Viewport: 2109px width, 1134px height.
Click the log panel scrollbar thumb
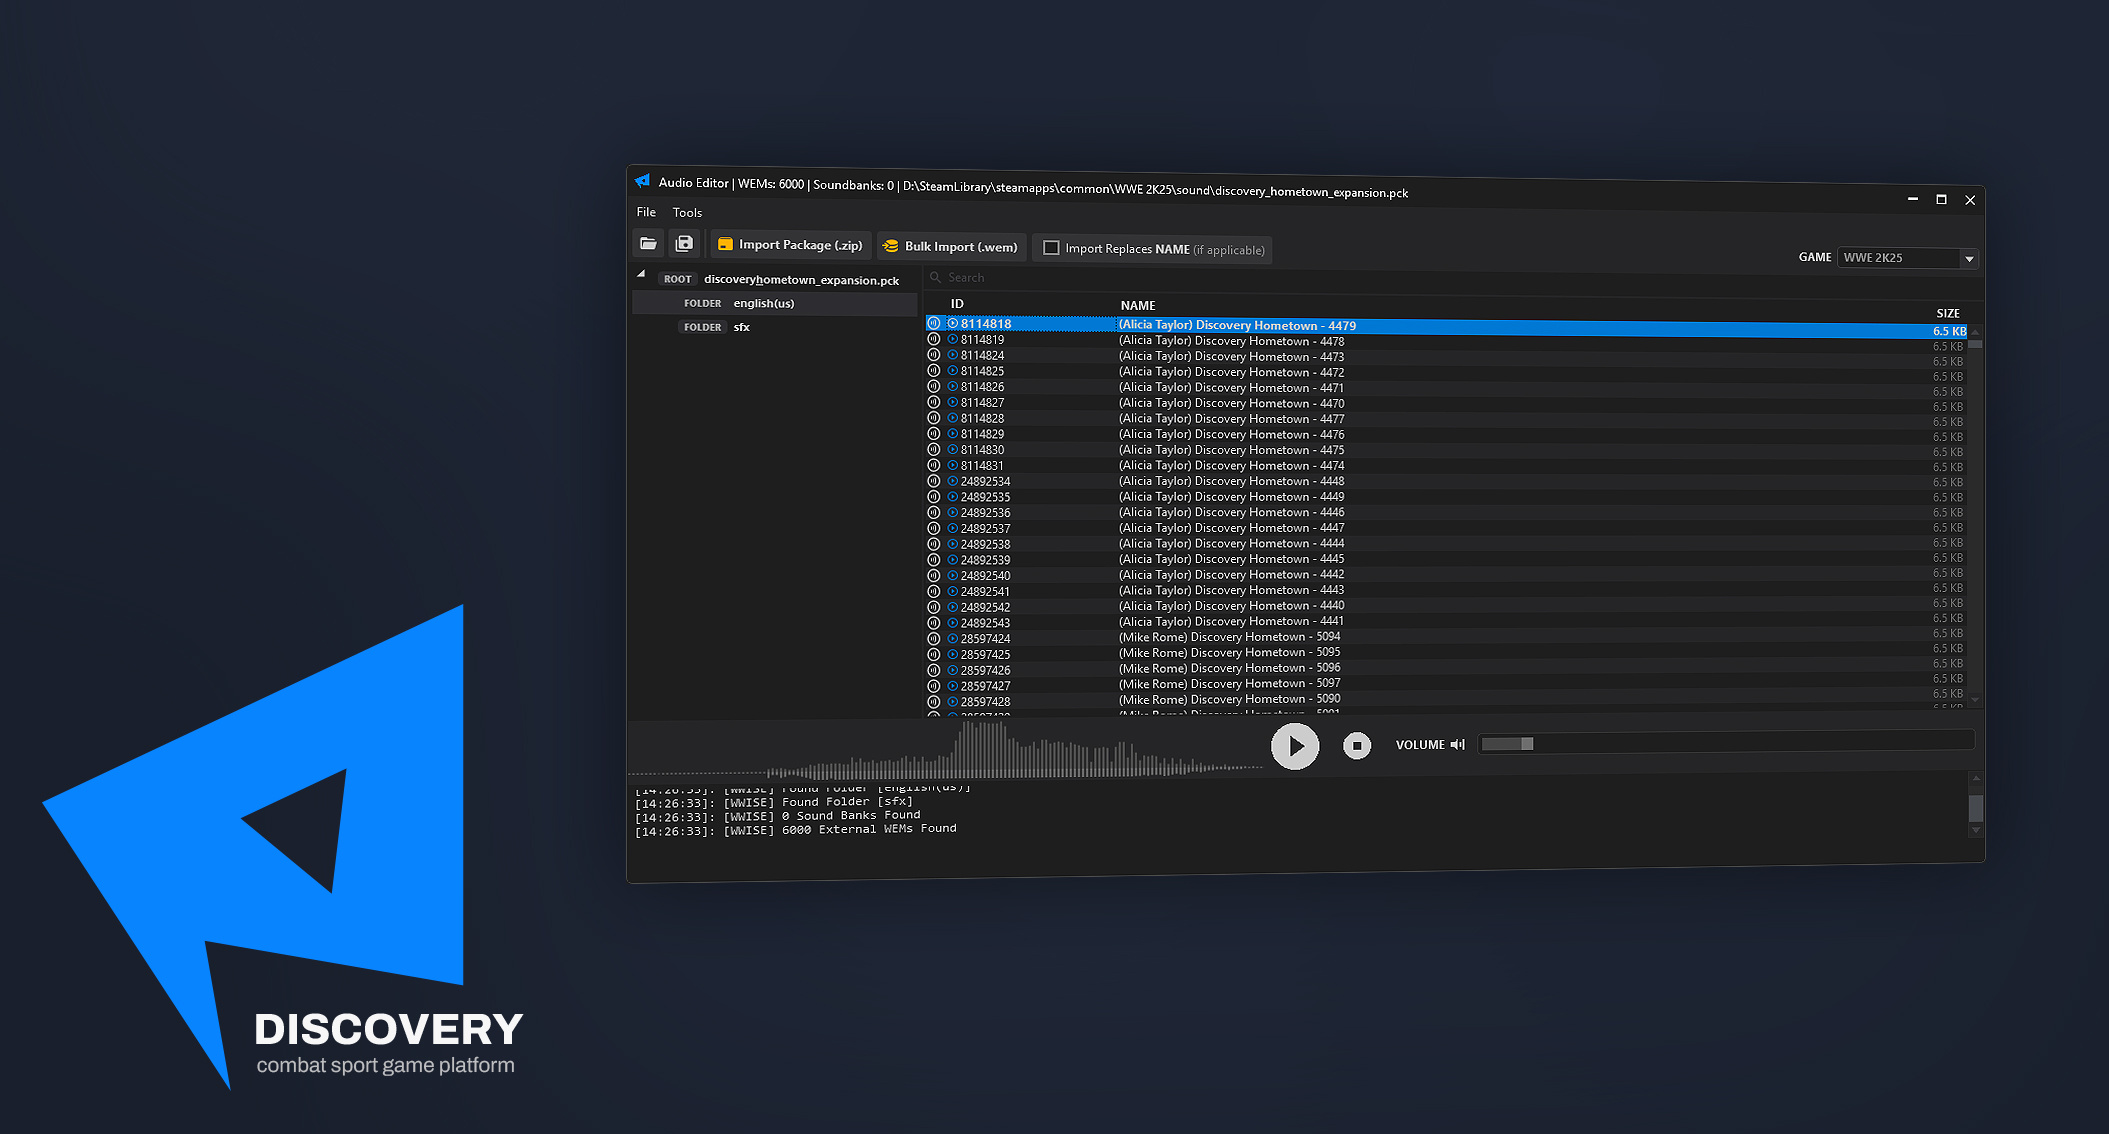1976,808
